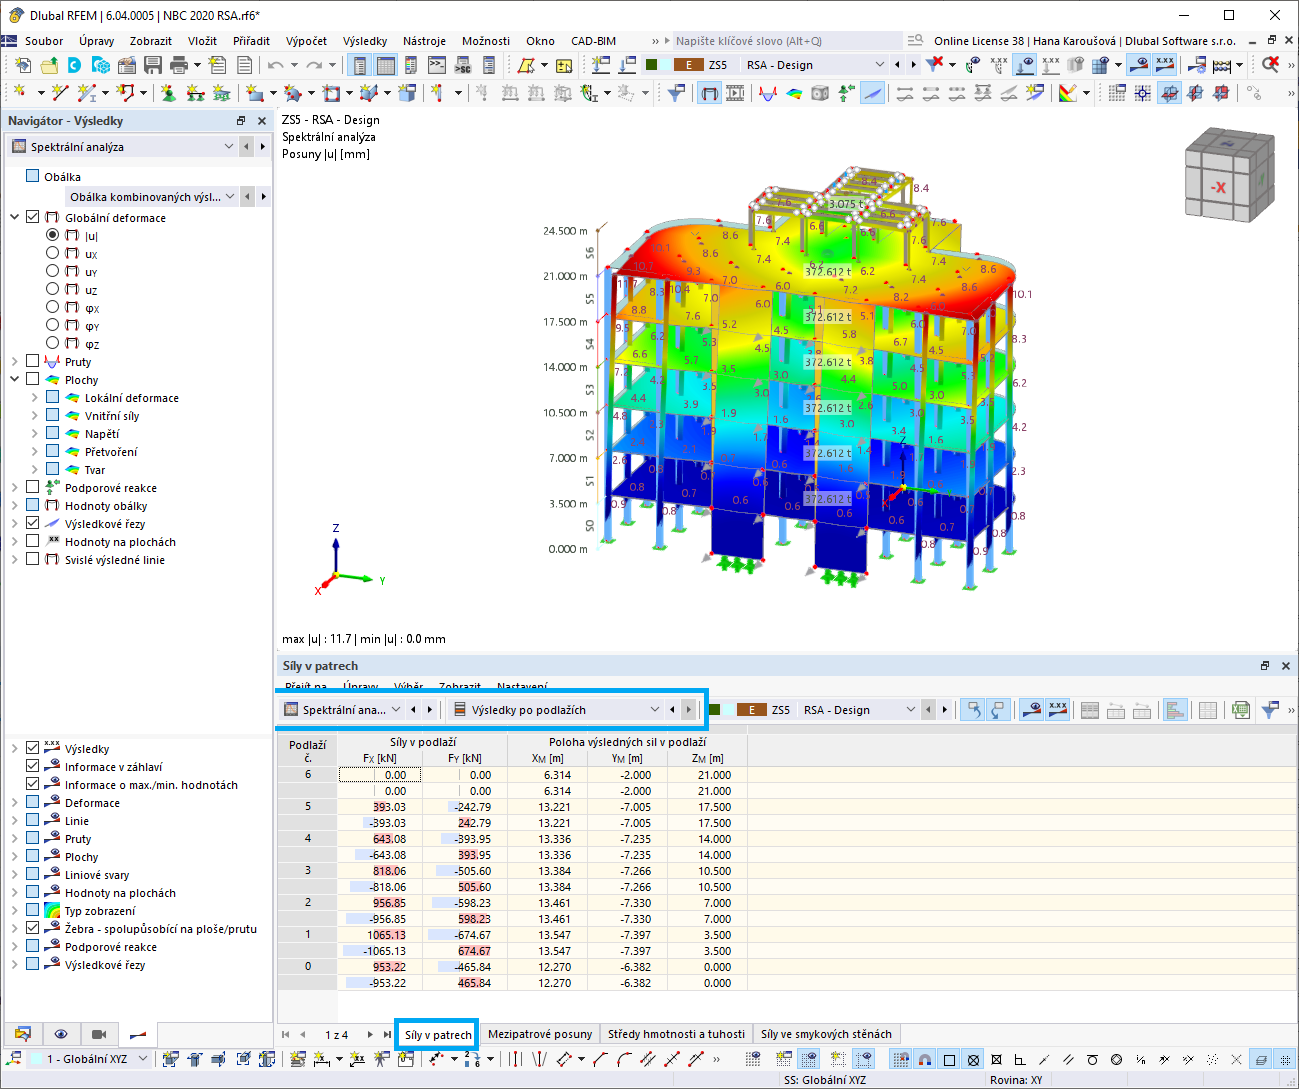Open the Navigator Views eye tab
This screenshot has height=1089, width=1299.
coord(61,1034)
